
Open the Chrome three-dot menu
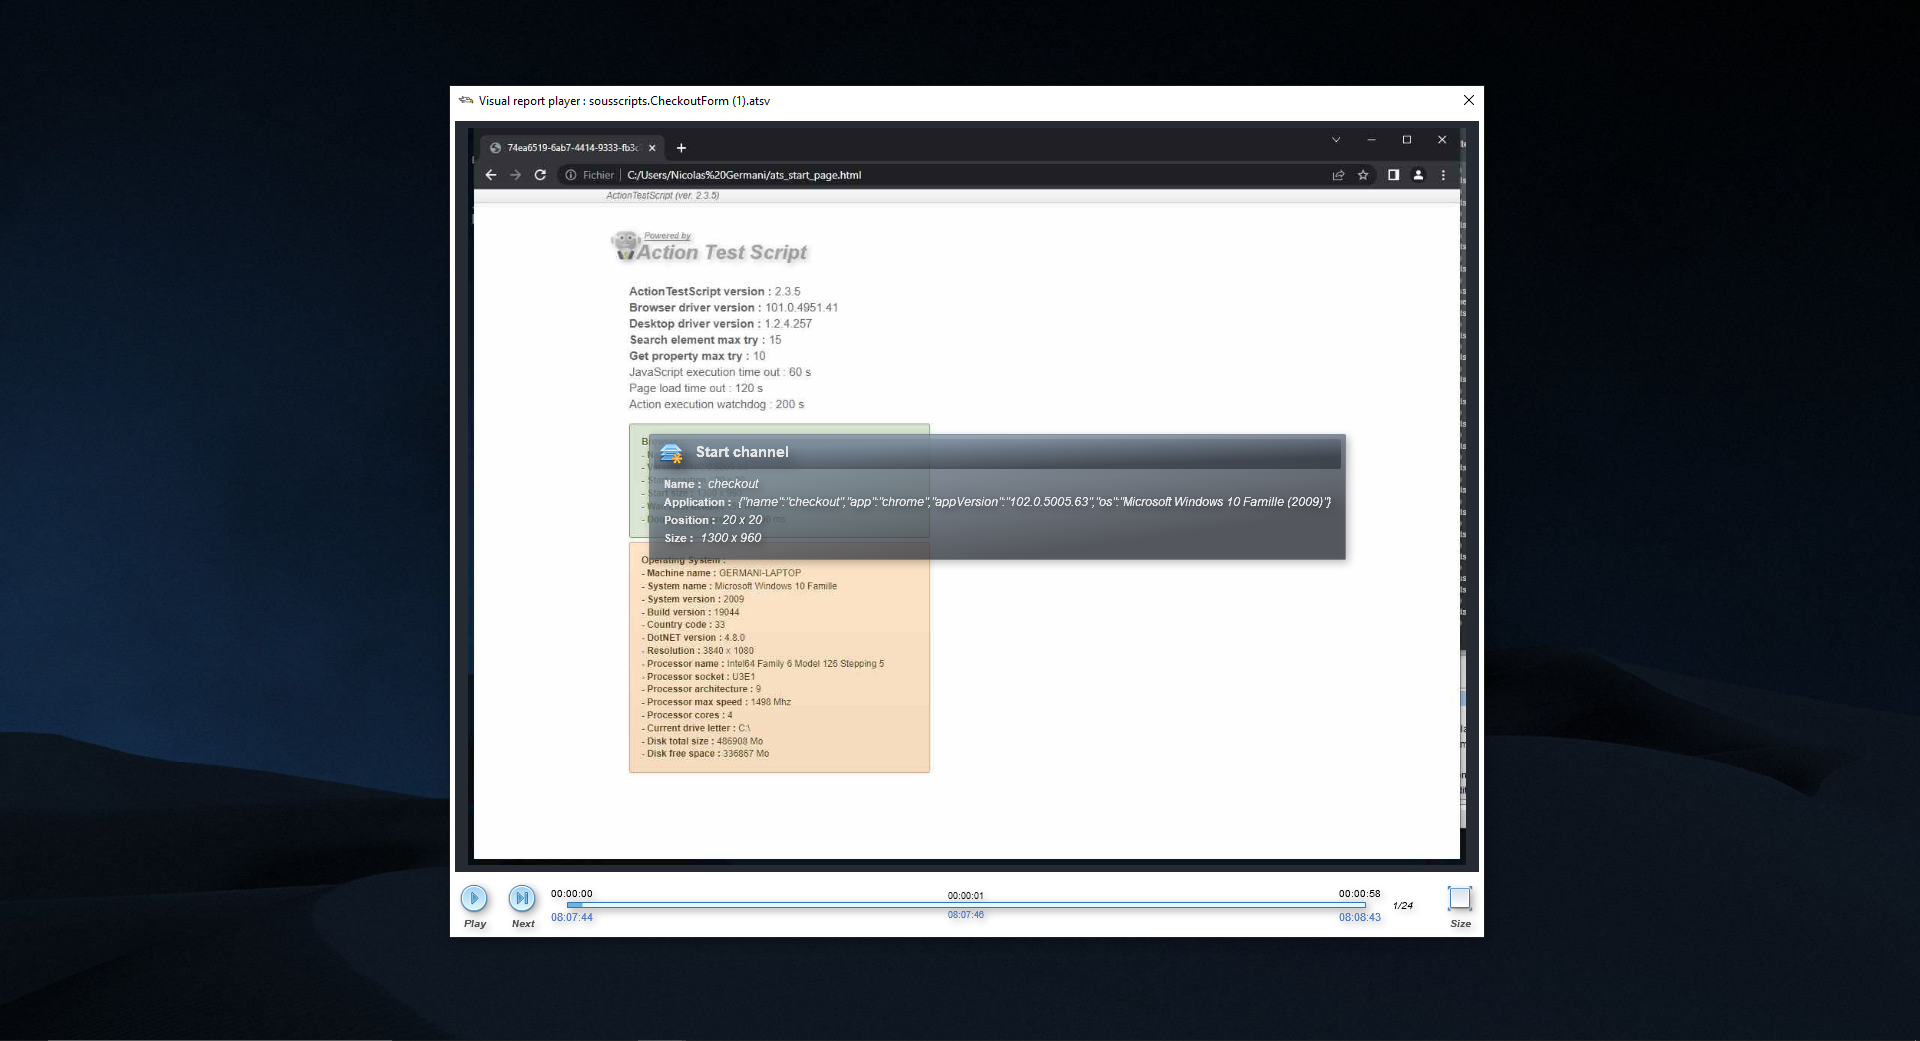pyautogui.click(x=1443, y=175)
